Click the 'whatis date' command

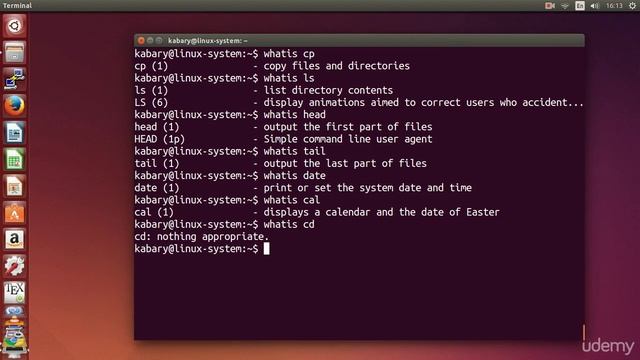[x=295, y=176]
